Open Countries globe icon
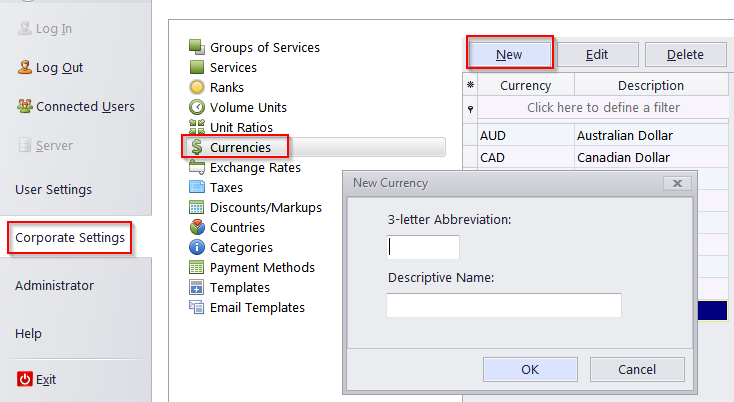Screen dimensions: 734x402 point(197,227)
